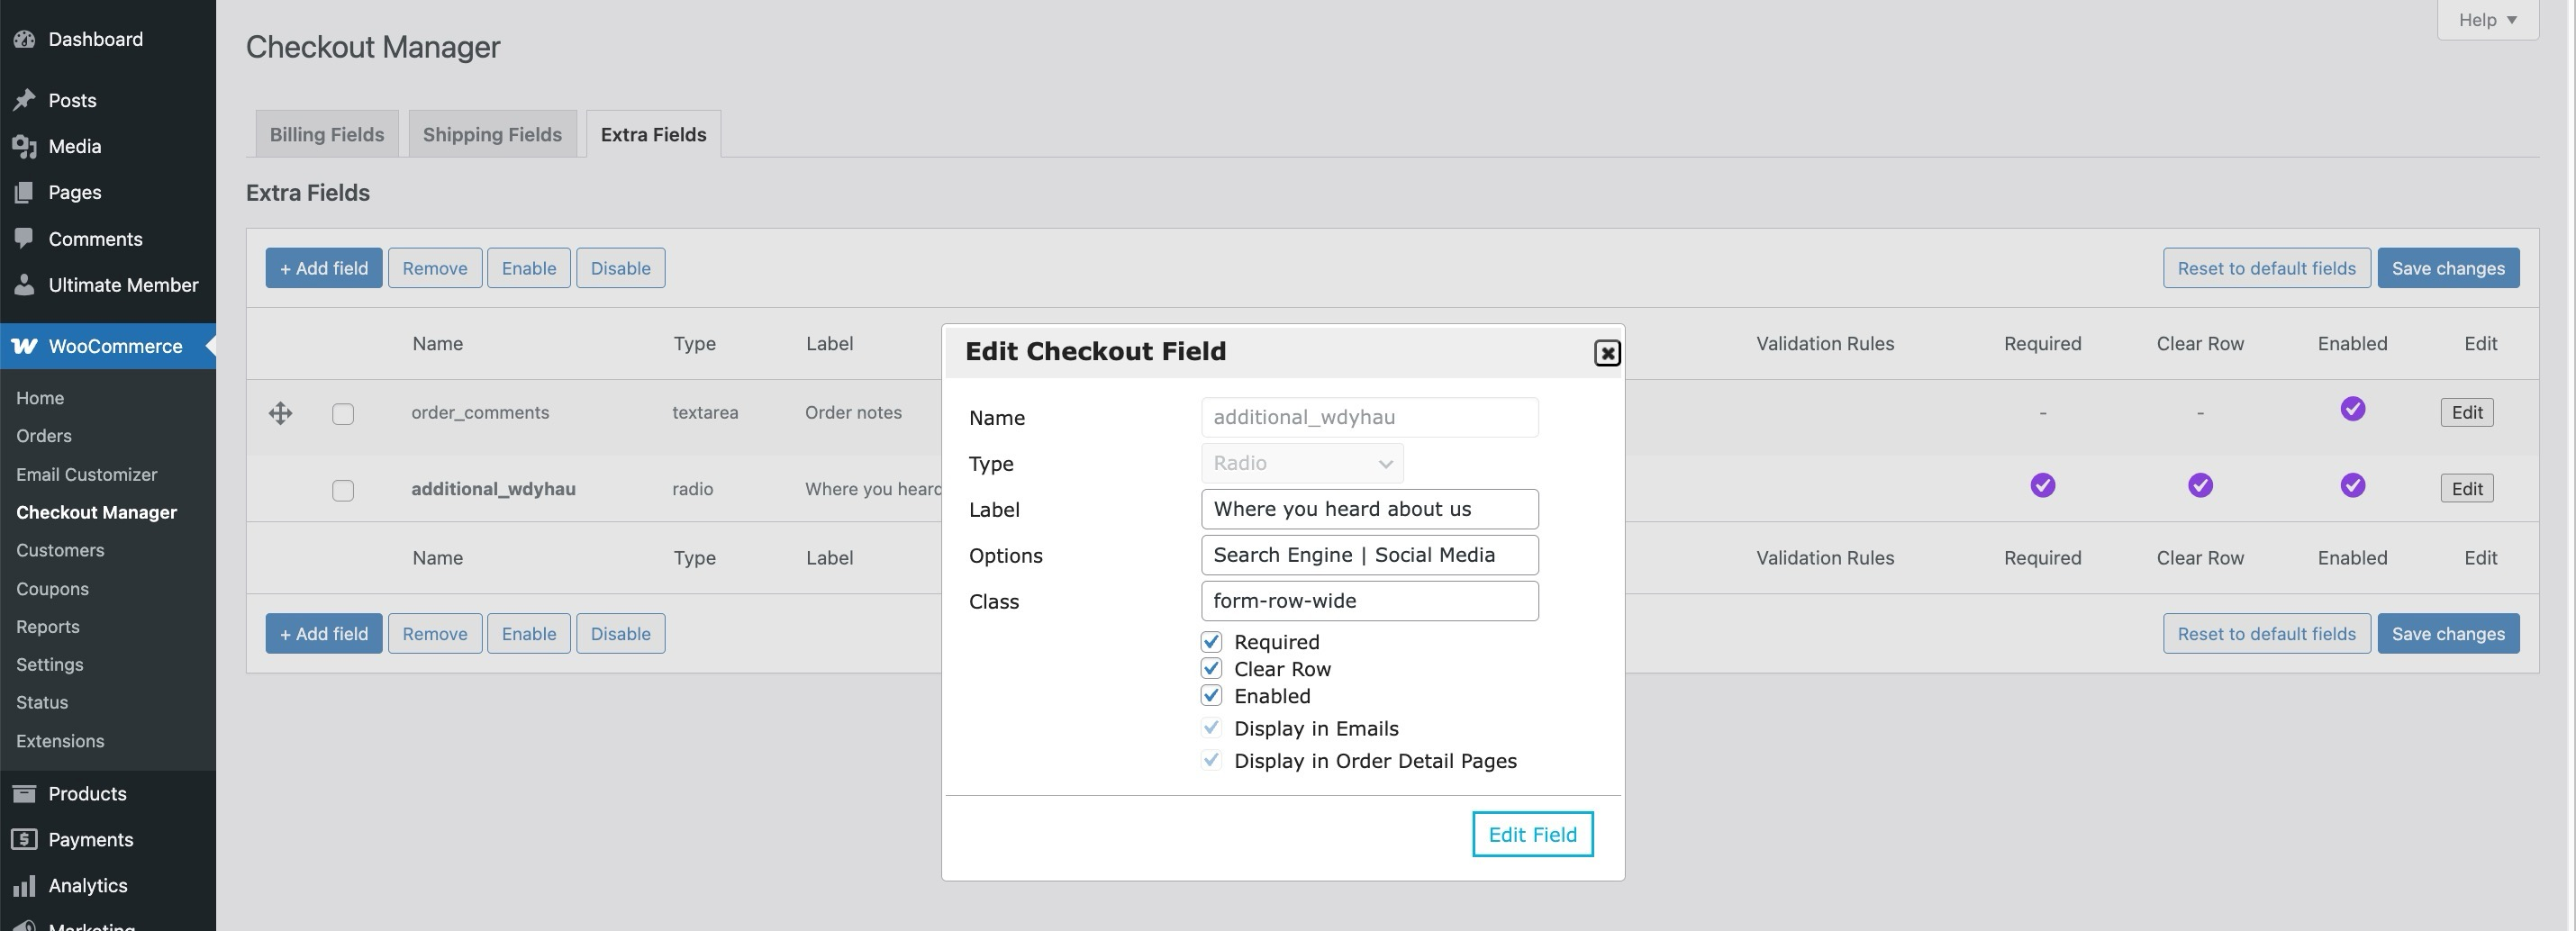Open the Shipping Fields tab
2576x931 pixels.
pos(492,134)
